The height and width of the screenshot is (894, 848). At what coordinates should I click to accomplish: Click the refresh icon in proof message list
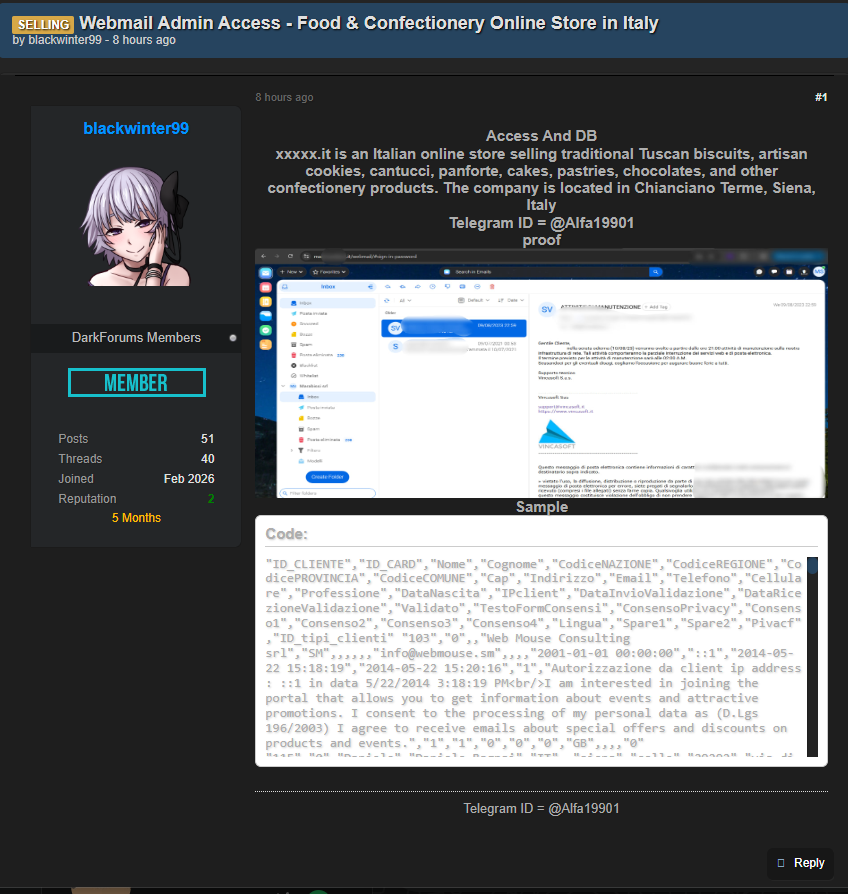pos(387,300)
